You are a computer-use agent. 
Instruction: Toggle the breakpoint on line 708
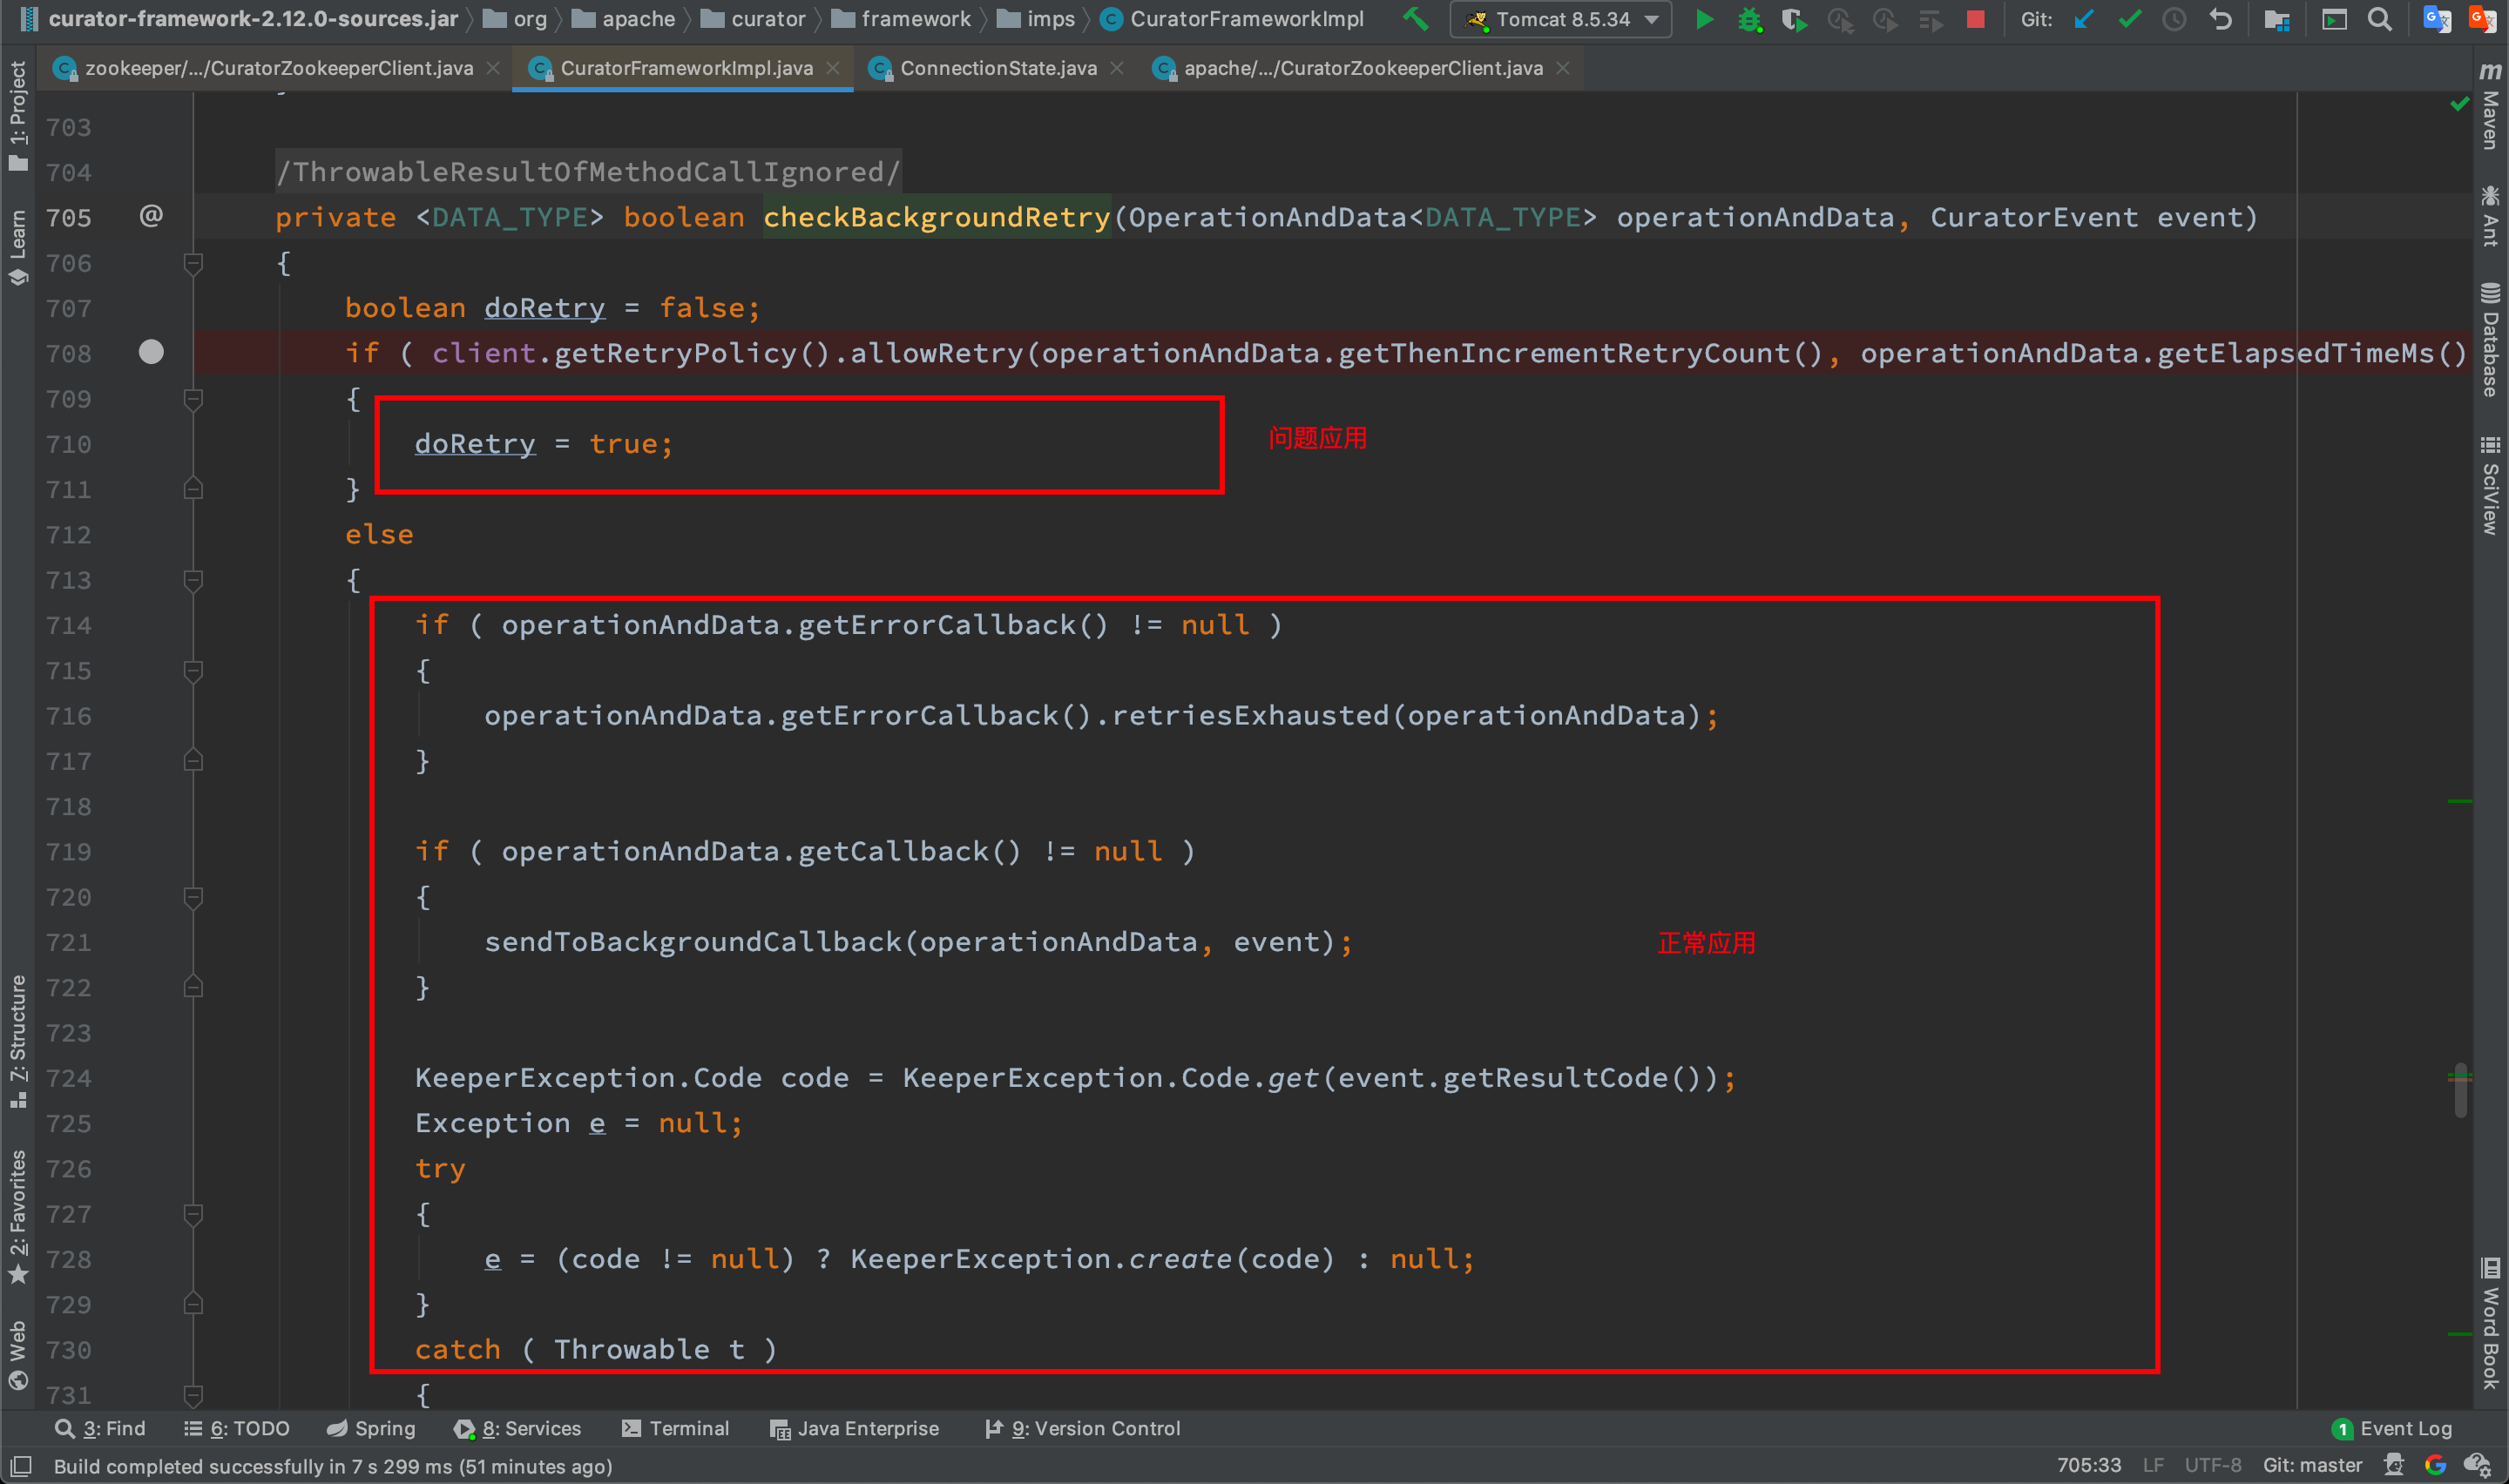click(151, 352)
